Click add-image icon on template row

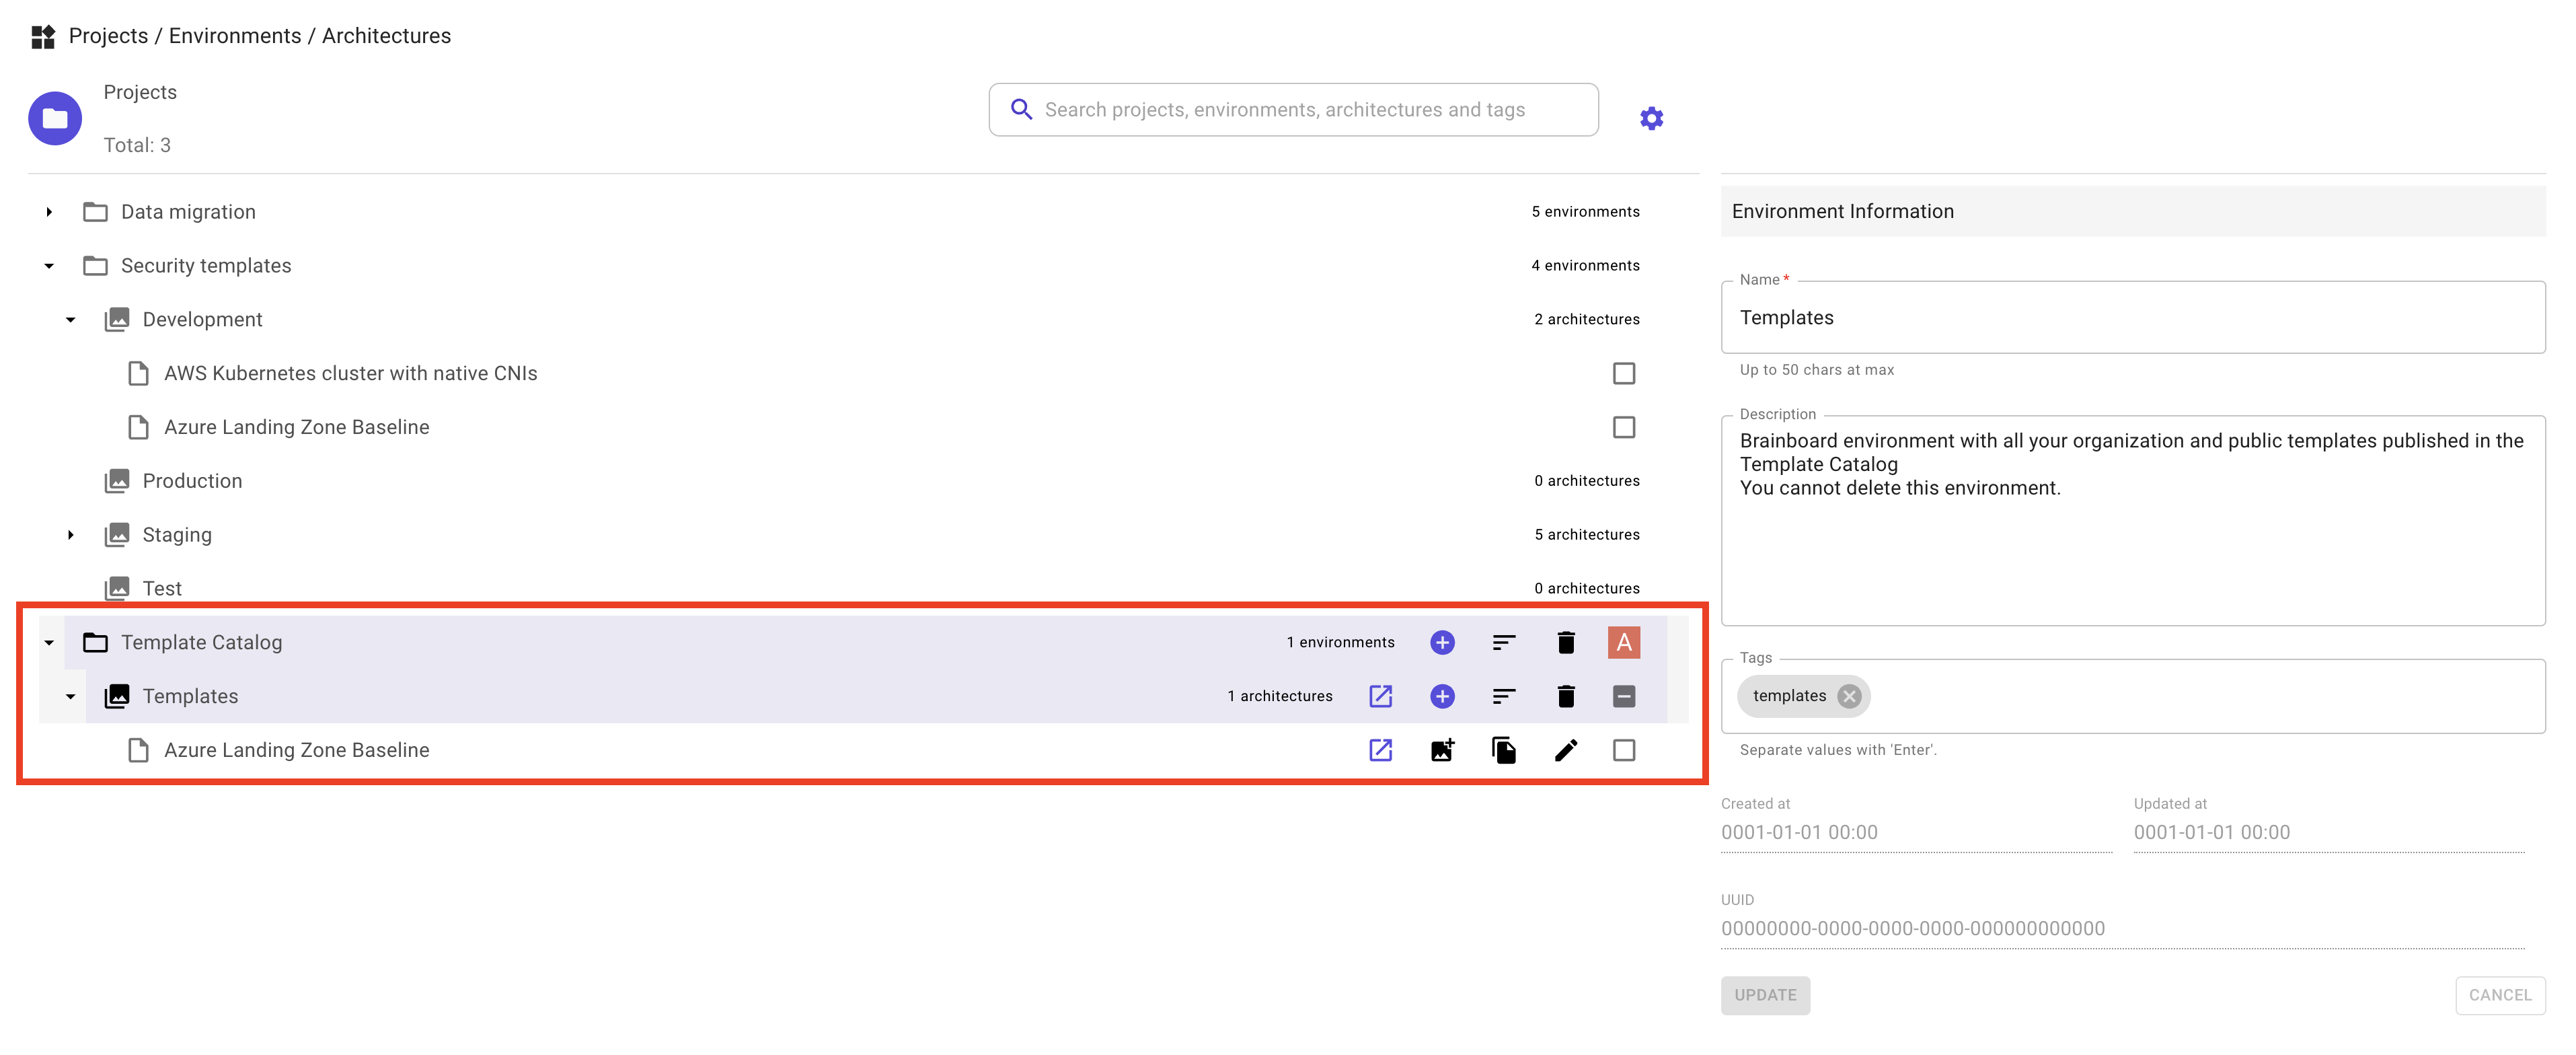(1441, 750)
